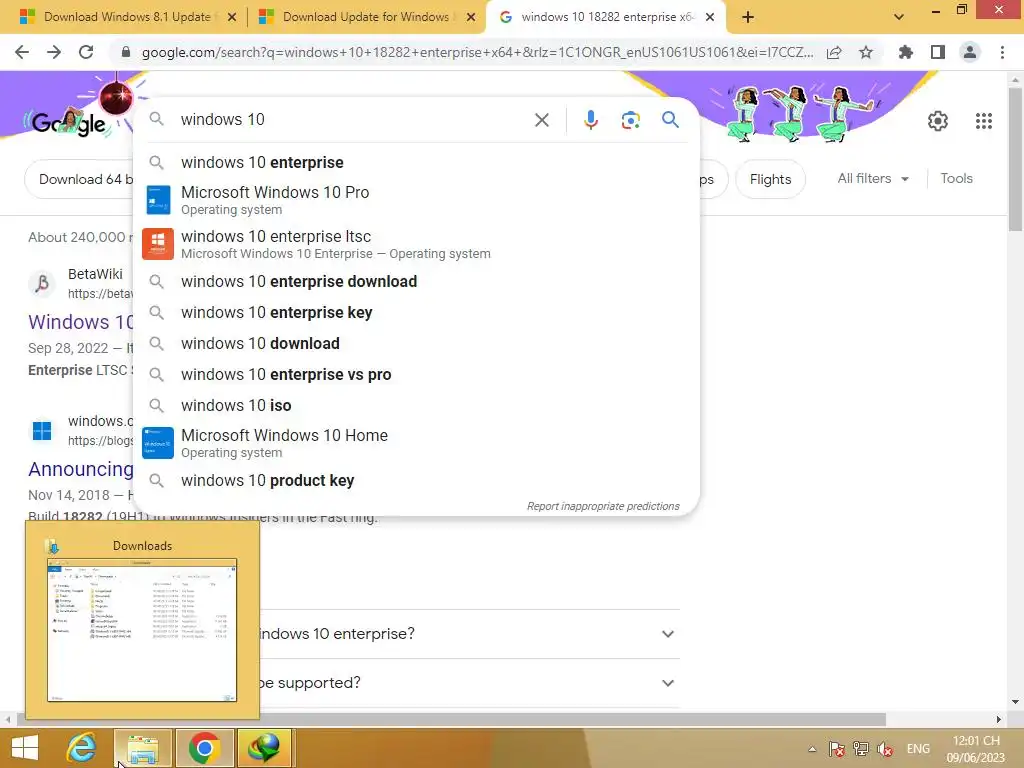Choose suggestion windows 10 download

(x=416, y=344)
